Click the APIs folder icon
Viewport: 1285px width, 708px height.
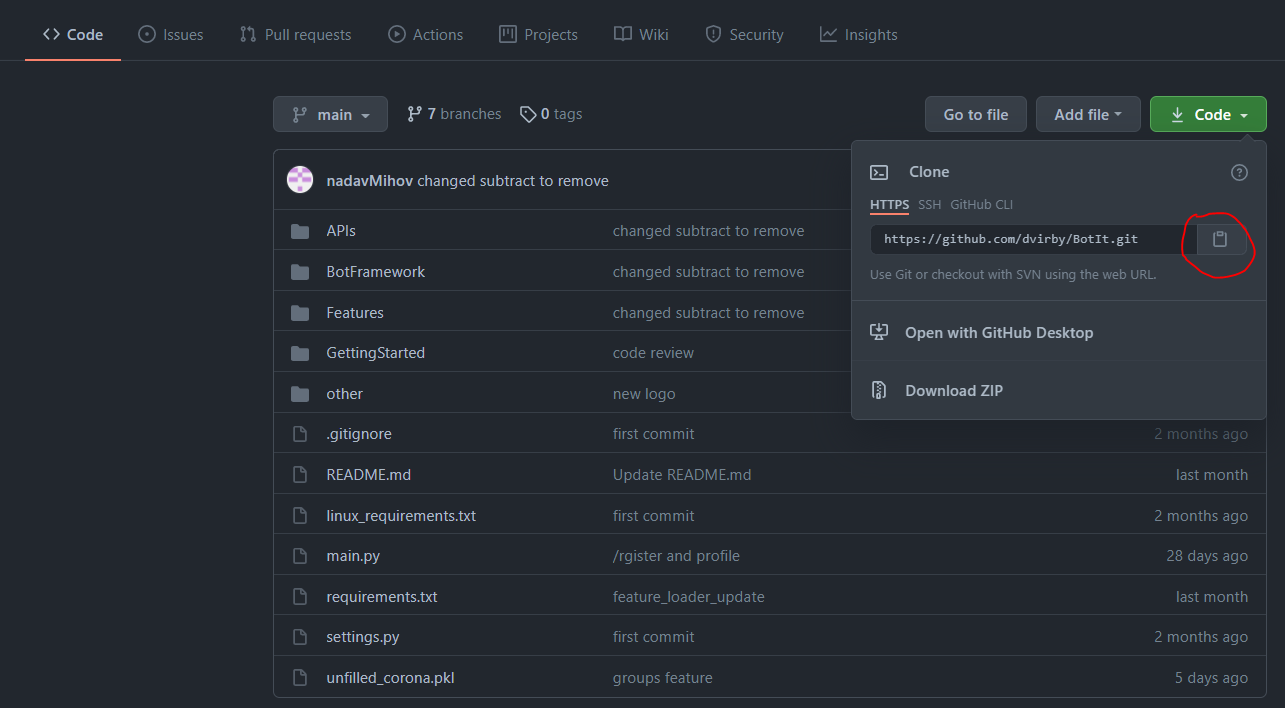point(300,231)
